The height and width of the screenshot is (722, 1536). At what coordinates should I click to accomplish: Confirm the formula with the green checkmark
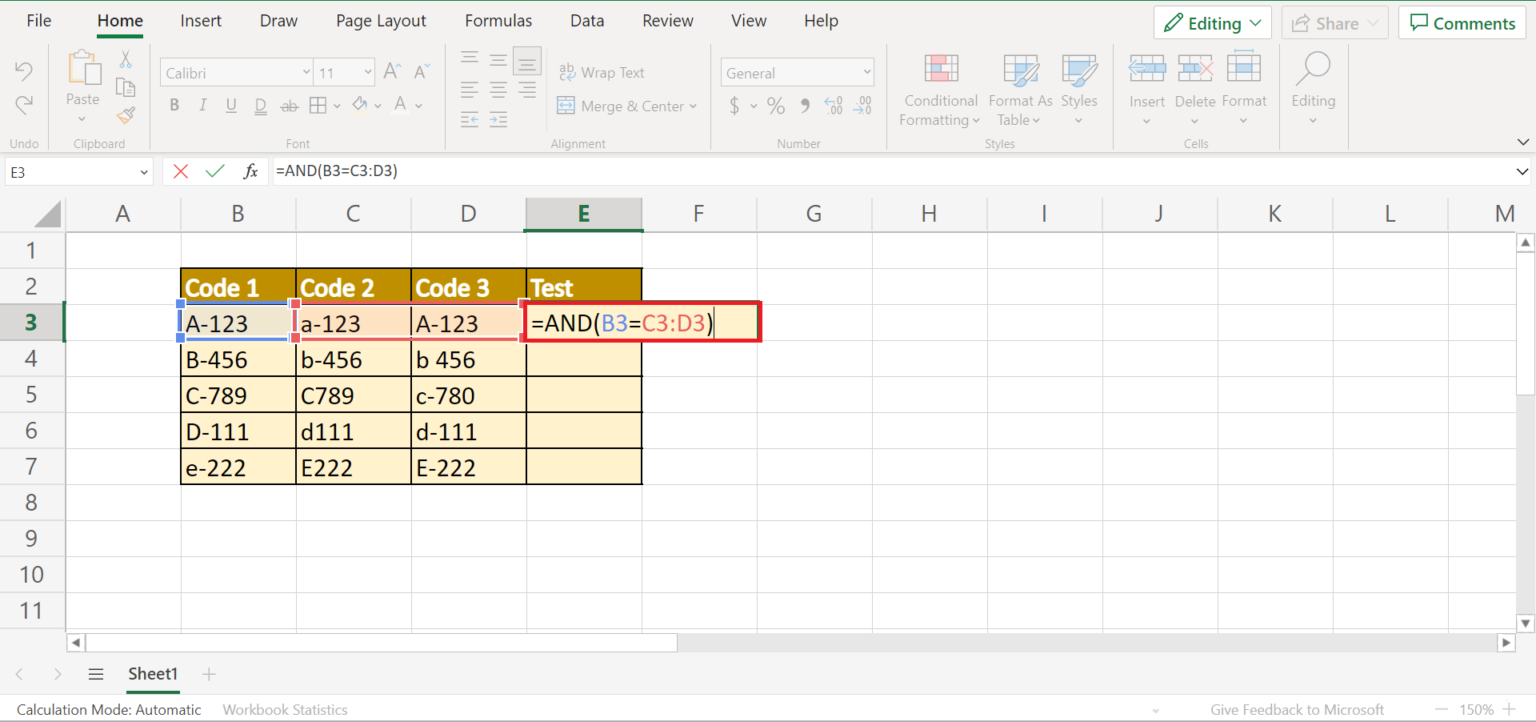(x=215, y=171)
